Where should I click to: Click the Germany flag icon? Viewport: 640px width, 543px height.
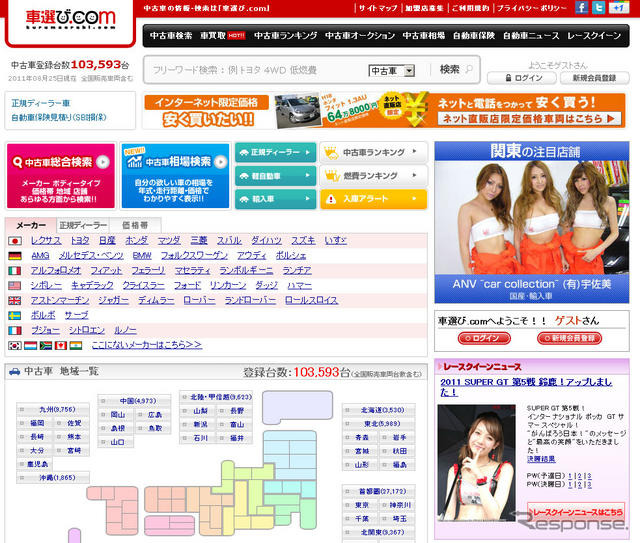tap(15, 256)
